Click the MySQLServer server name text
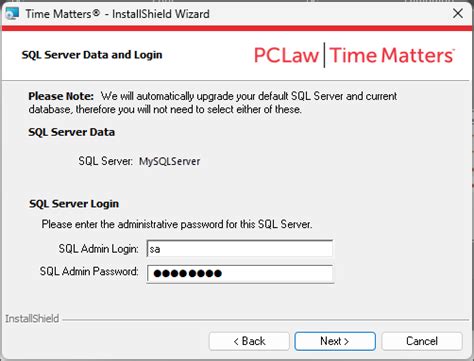 pyautogui.click(x=170, y=161)
